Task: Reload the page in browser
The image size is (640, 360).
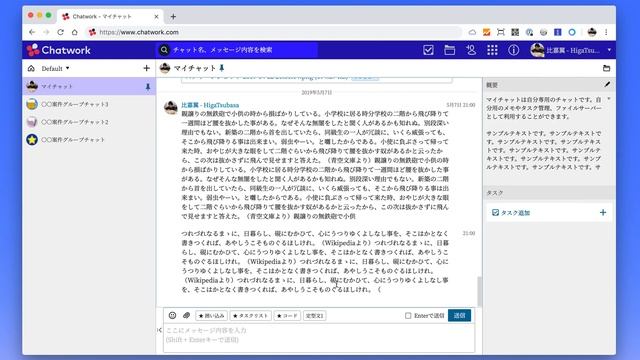Action: click(60, 32)
